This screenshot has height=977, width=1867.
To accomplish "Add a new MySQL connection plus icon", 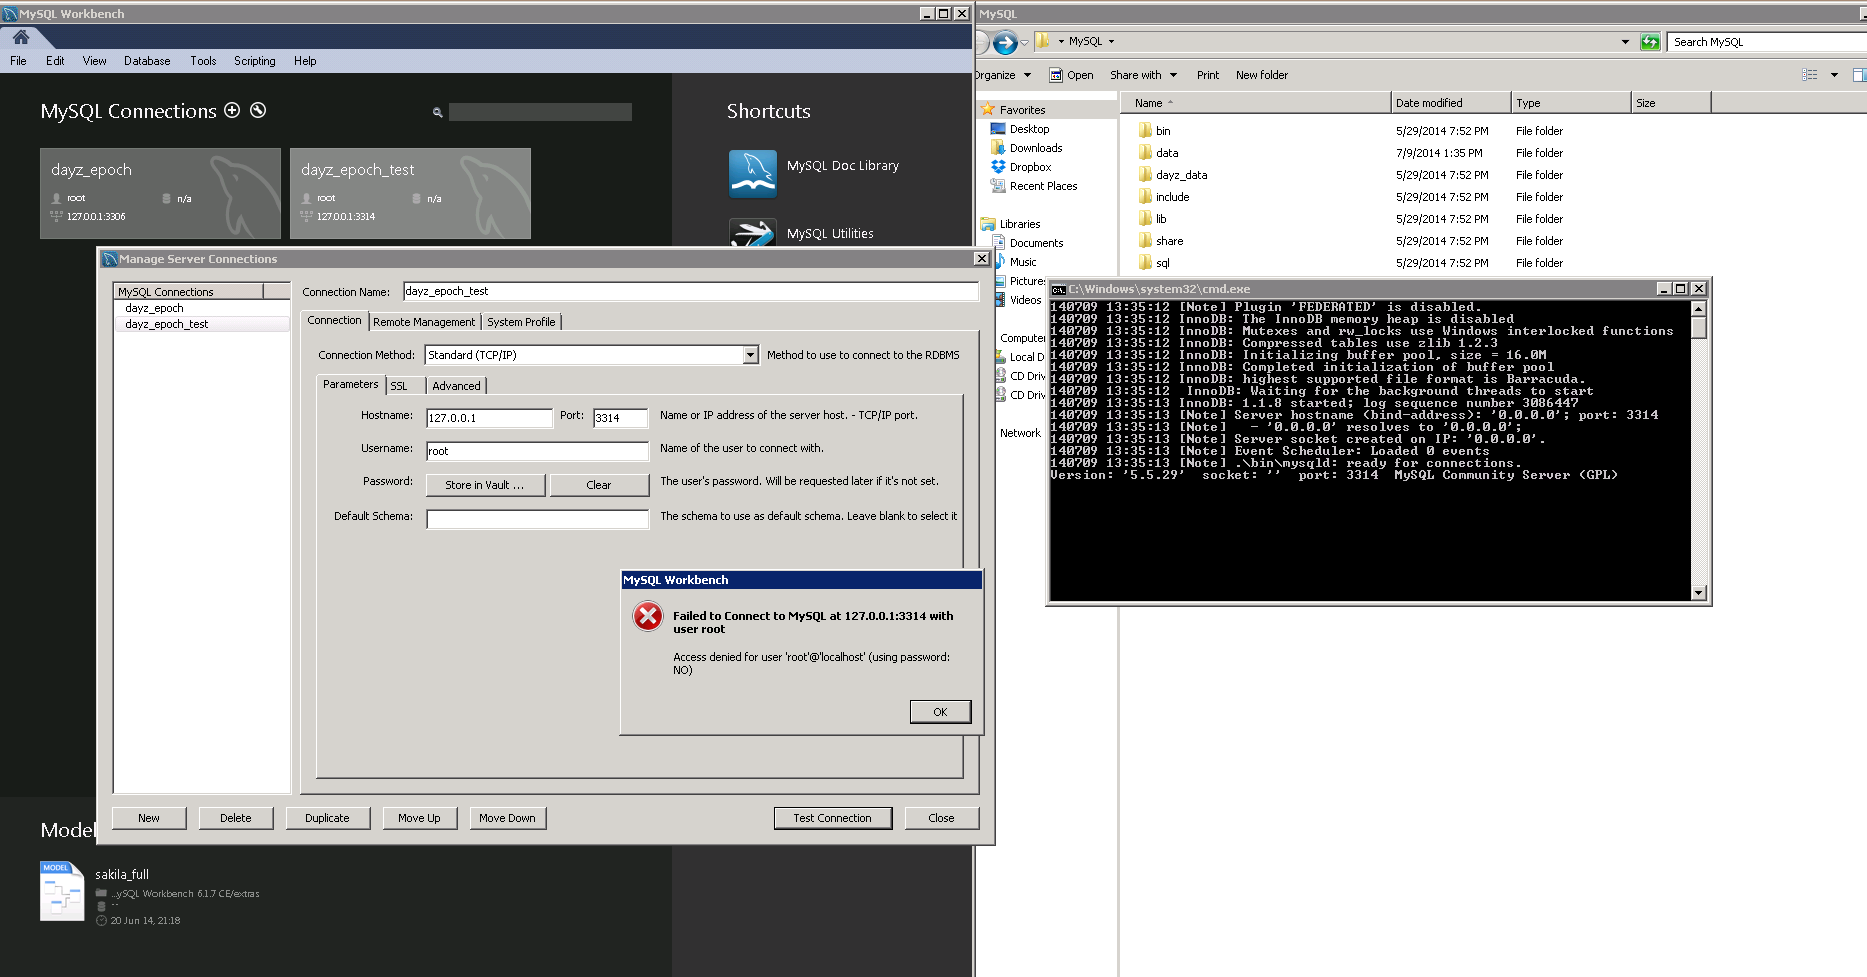I will pos(232,110).
